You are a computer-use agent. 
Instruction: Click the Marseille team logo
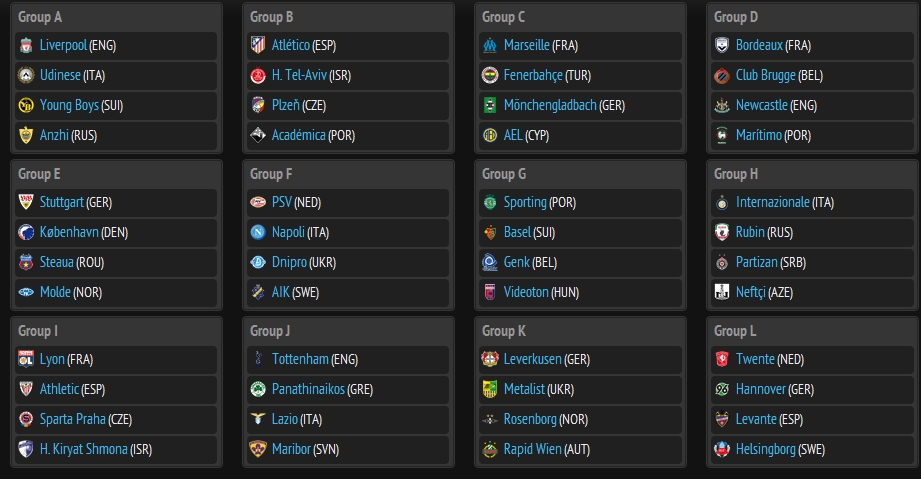coord(490,45)
